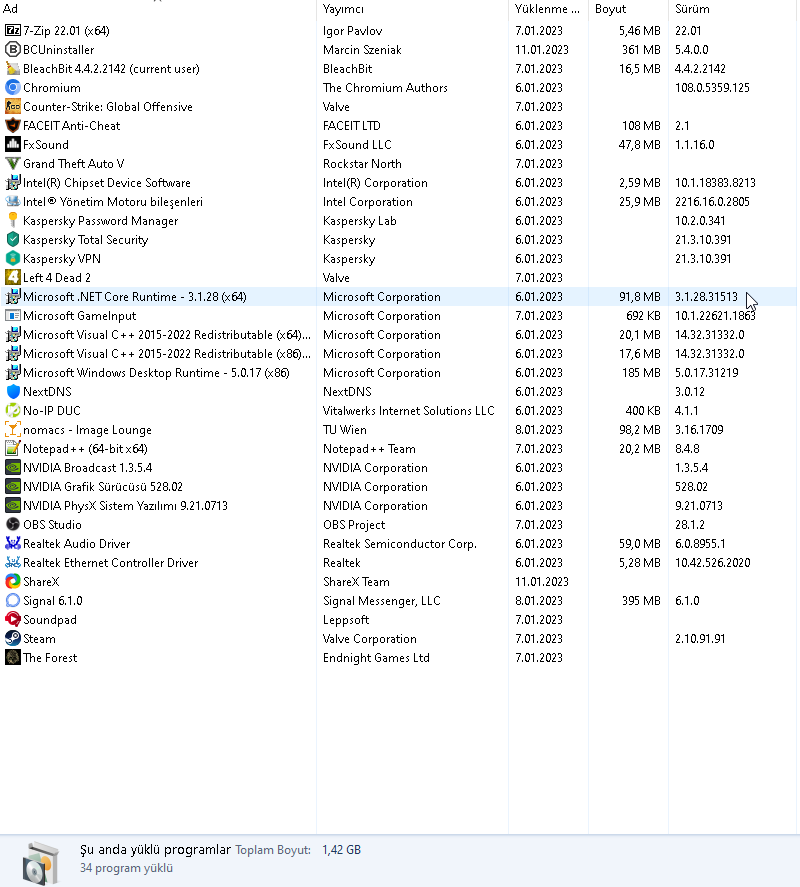Viewport: 800px width, 887px height.
Task: Select The Forest game icon
Action: point(12,657)
